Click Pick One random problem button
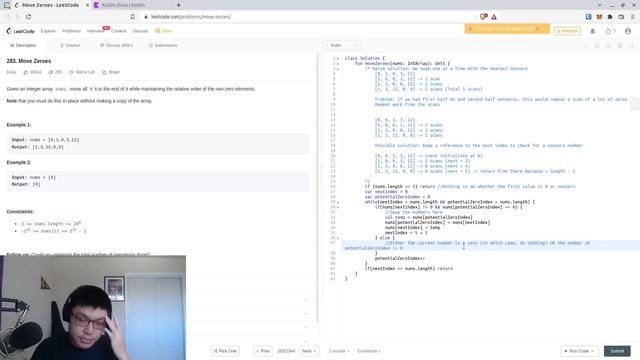This screenshot has width=640, height=360. click(225, 351)
